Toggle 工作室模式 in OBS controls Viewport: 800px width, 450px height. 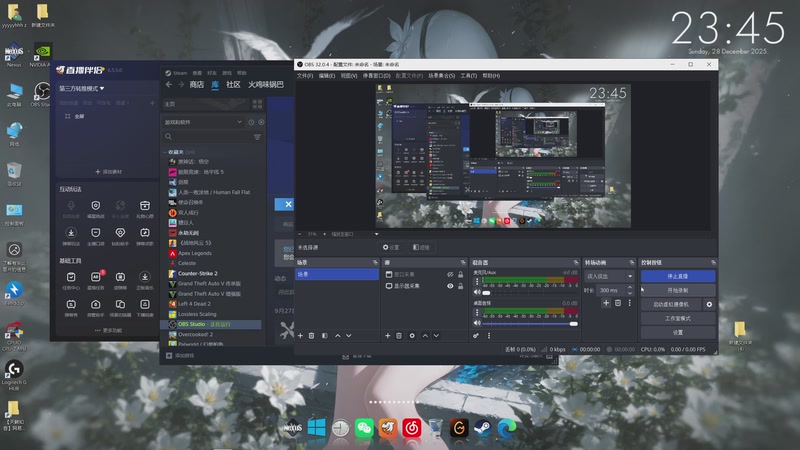point(678,318)
